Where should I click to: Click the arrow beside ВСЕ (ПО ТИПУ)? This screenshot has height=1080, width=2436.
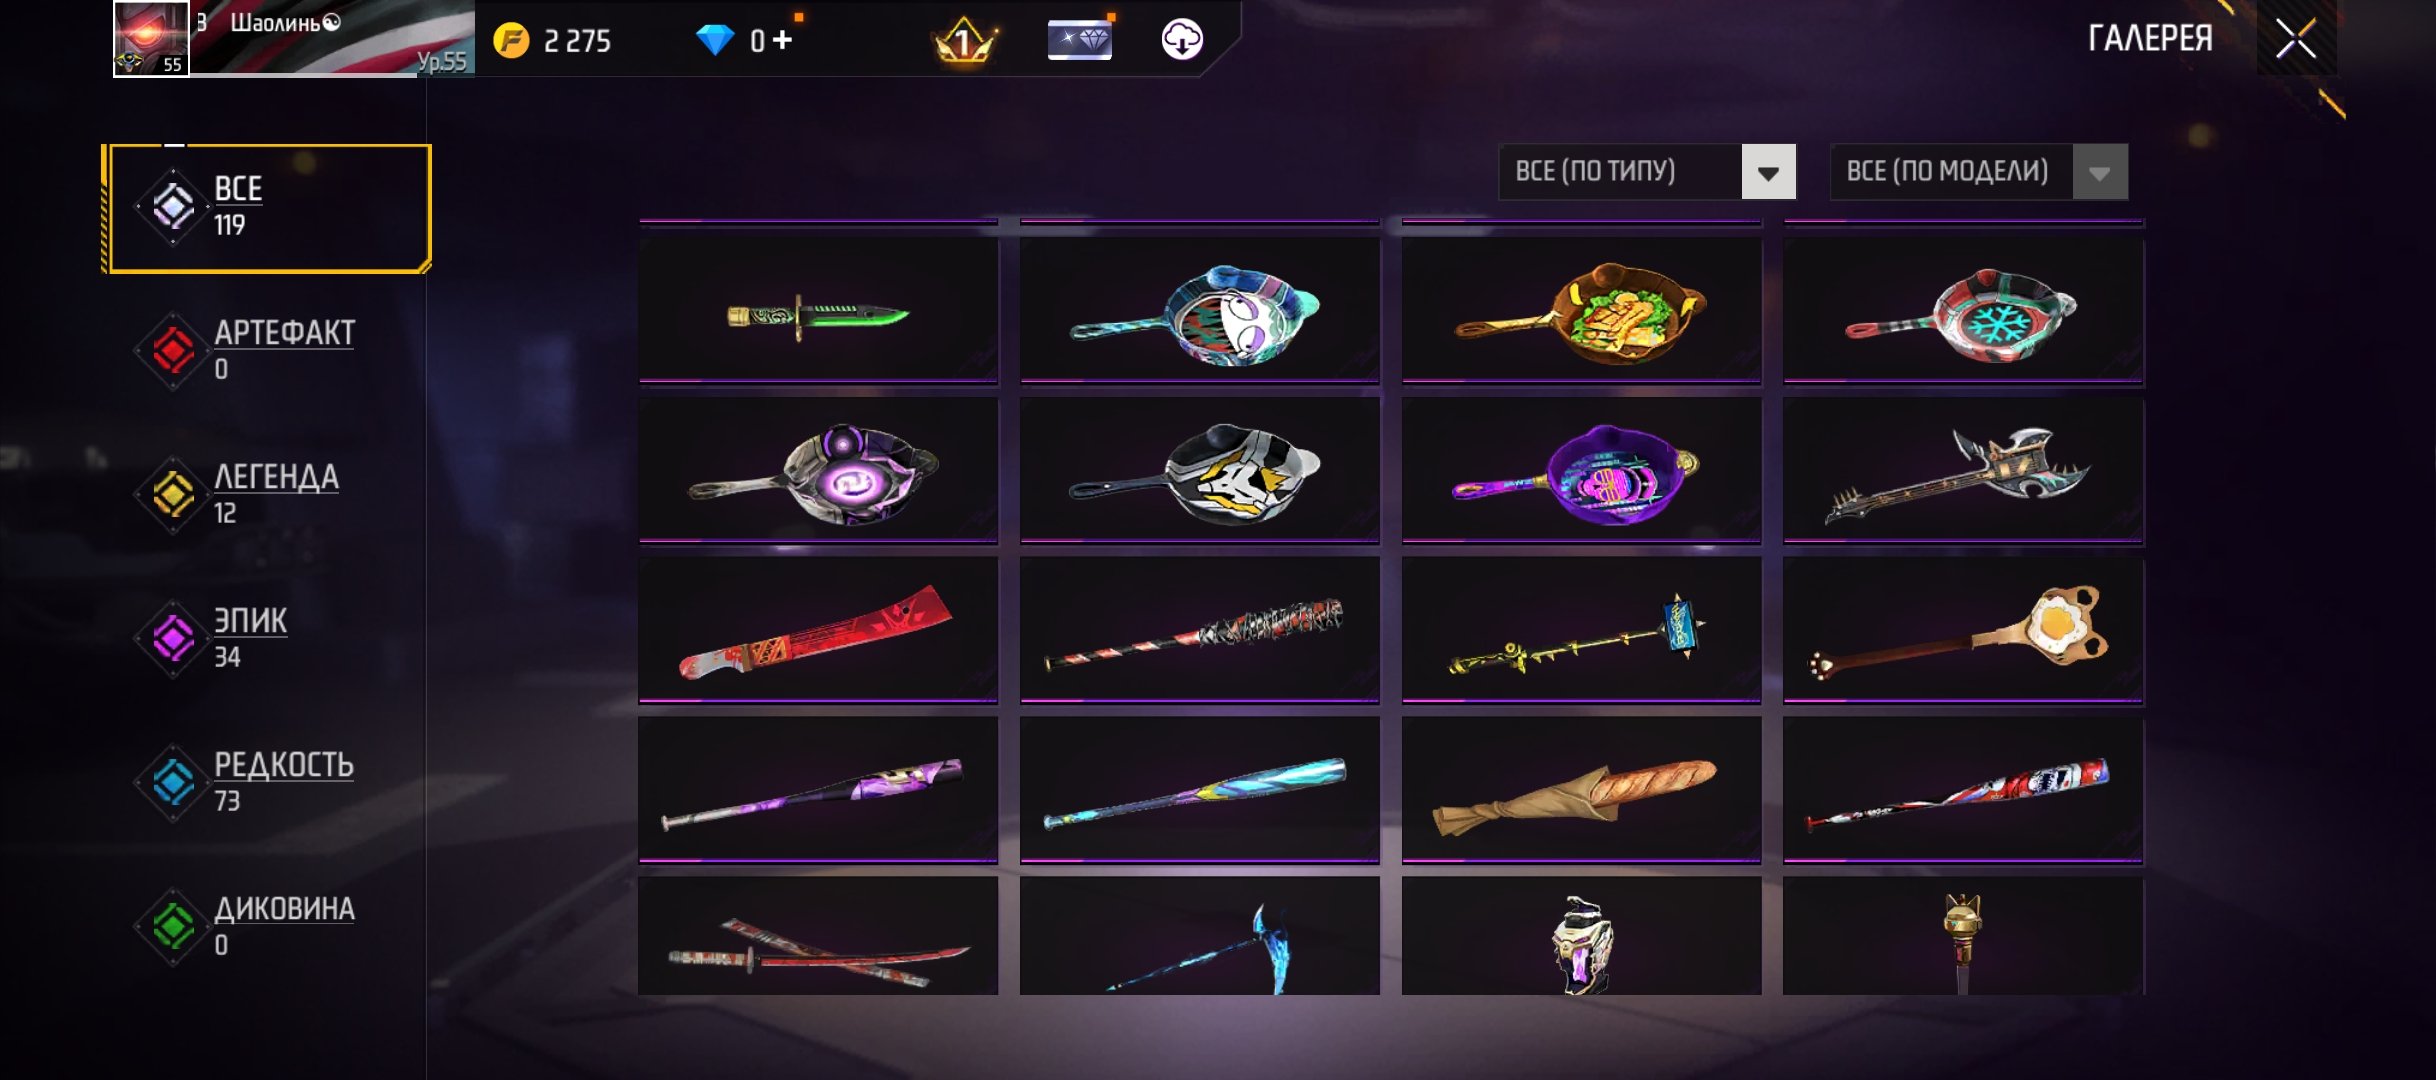tap(1768, 172)
